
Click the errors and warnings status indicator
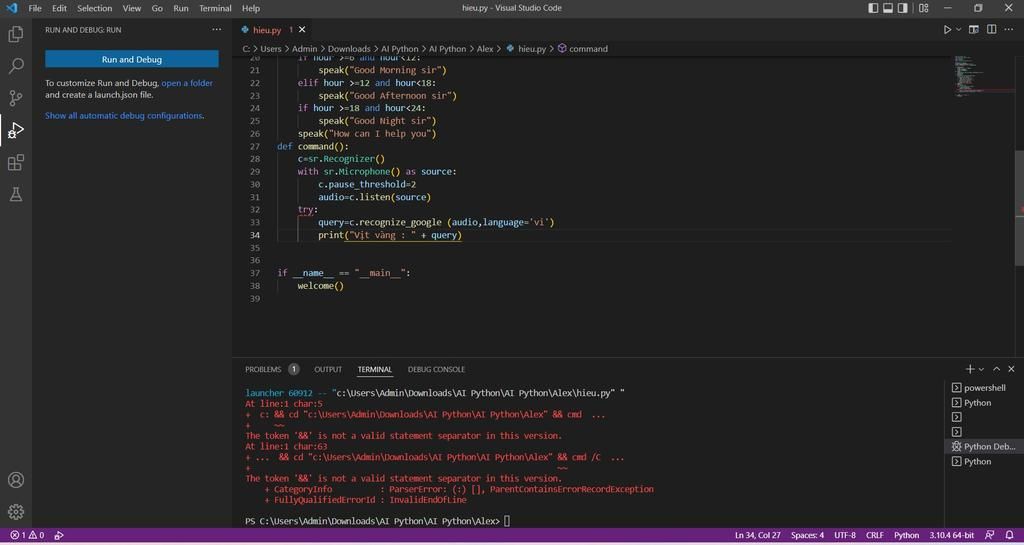click(27, 535)
